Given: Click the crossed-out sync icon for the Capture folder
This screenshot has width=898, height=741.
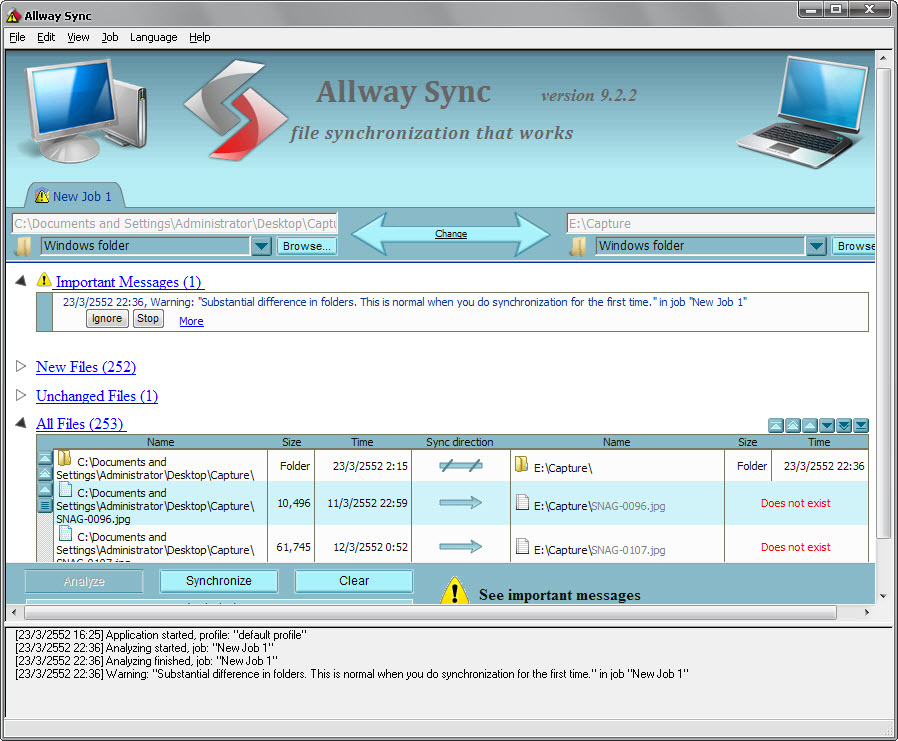Looking at the screenshot, I should (x=460, y=465).
